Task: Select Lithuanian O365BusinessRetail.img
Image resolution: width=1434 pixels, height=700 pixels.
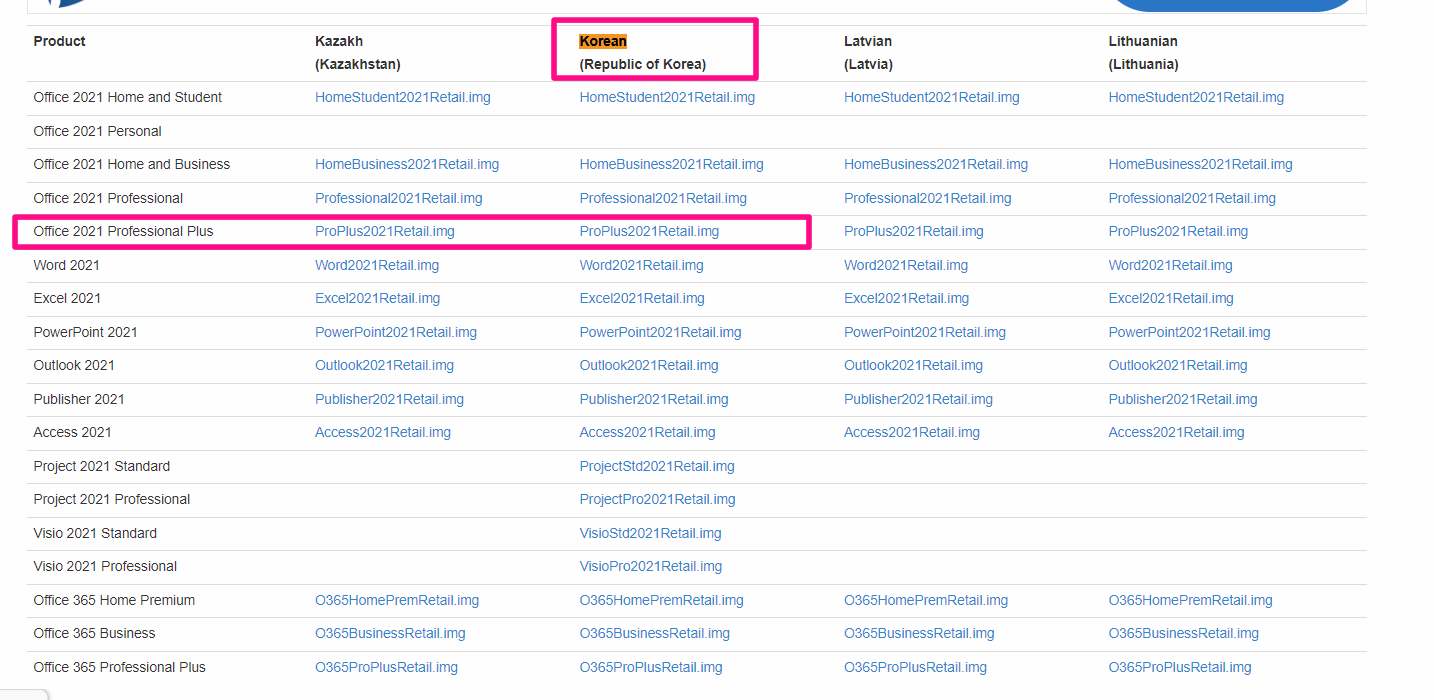Action: point(1184,633)
